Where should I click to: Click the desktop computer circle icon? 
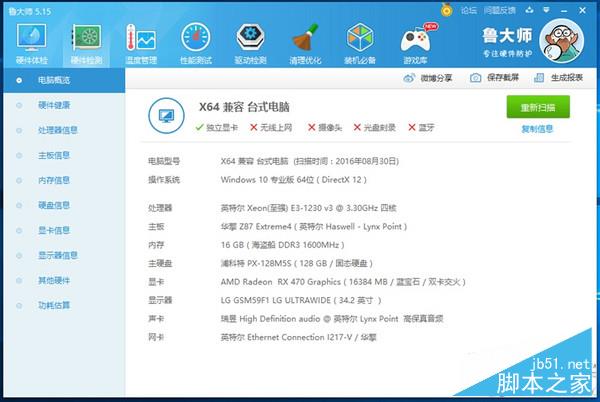[166, 115]
